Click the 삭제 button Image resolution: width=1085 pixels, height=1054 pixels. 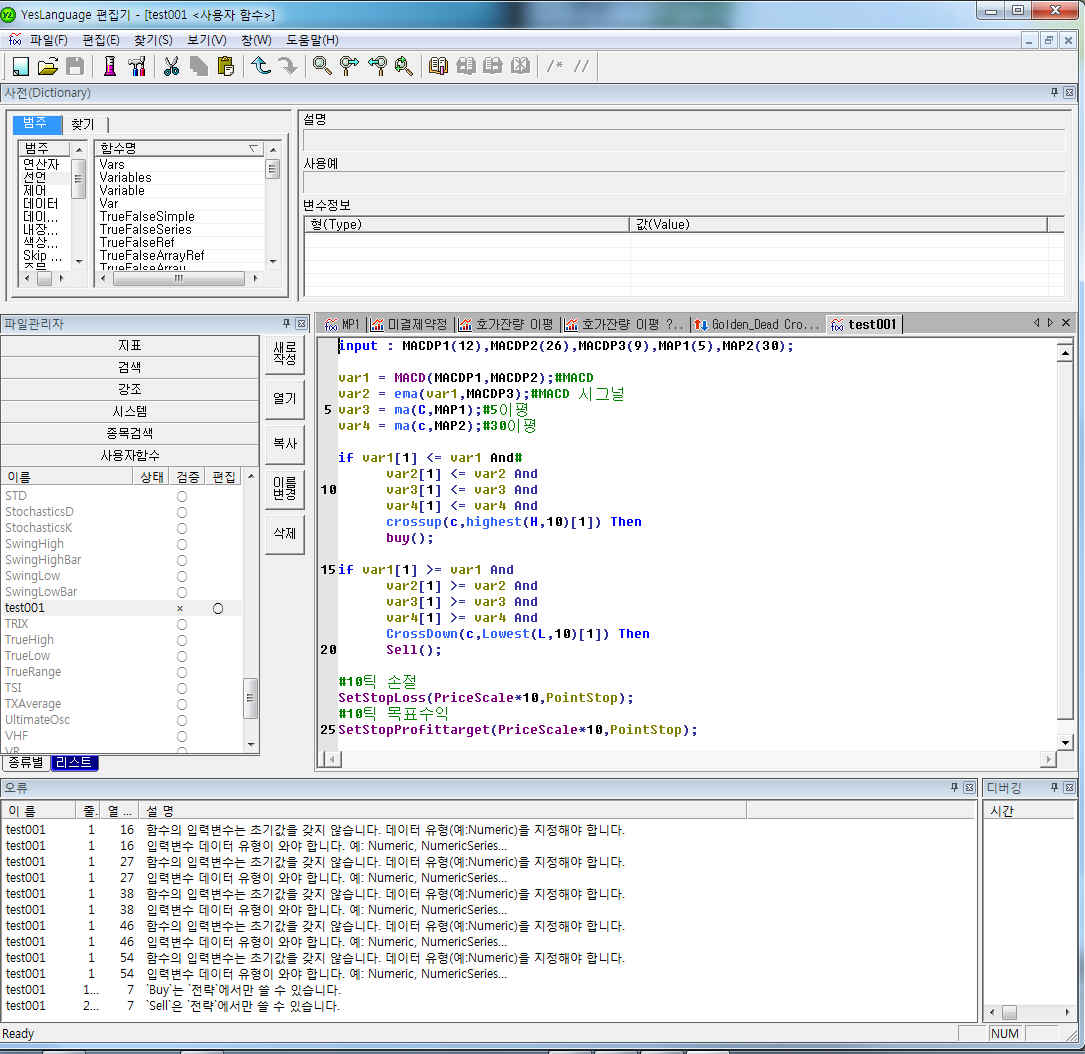(284, 534)
